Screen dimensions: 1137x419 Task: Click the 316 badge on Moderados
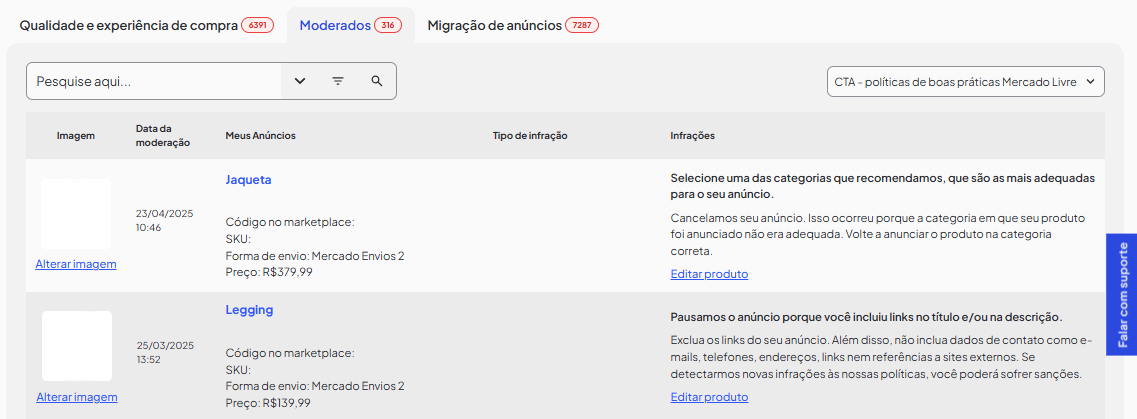[388, 25]
